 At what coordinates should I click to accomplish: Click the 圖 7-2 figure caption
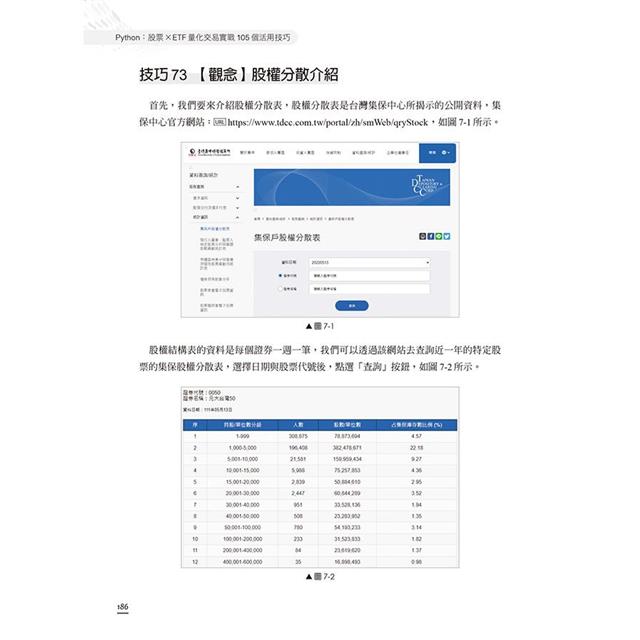point(320,577)
